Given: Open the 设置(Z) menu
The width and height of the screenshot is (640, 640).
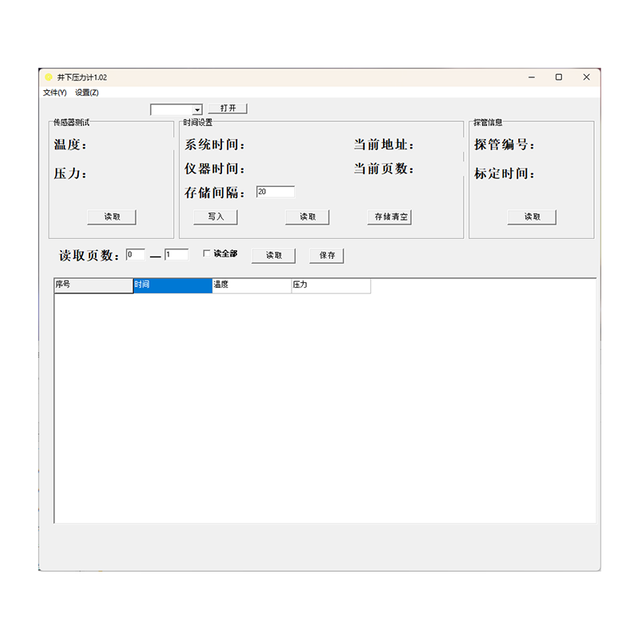Looking at the screenshot, I should (x=87, y=93).
